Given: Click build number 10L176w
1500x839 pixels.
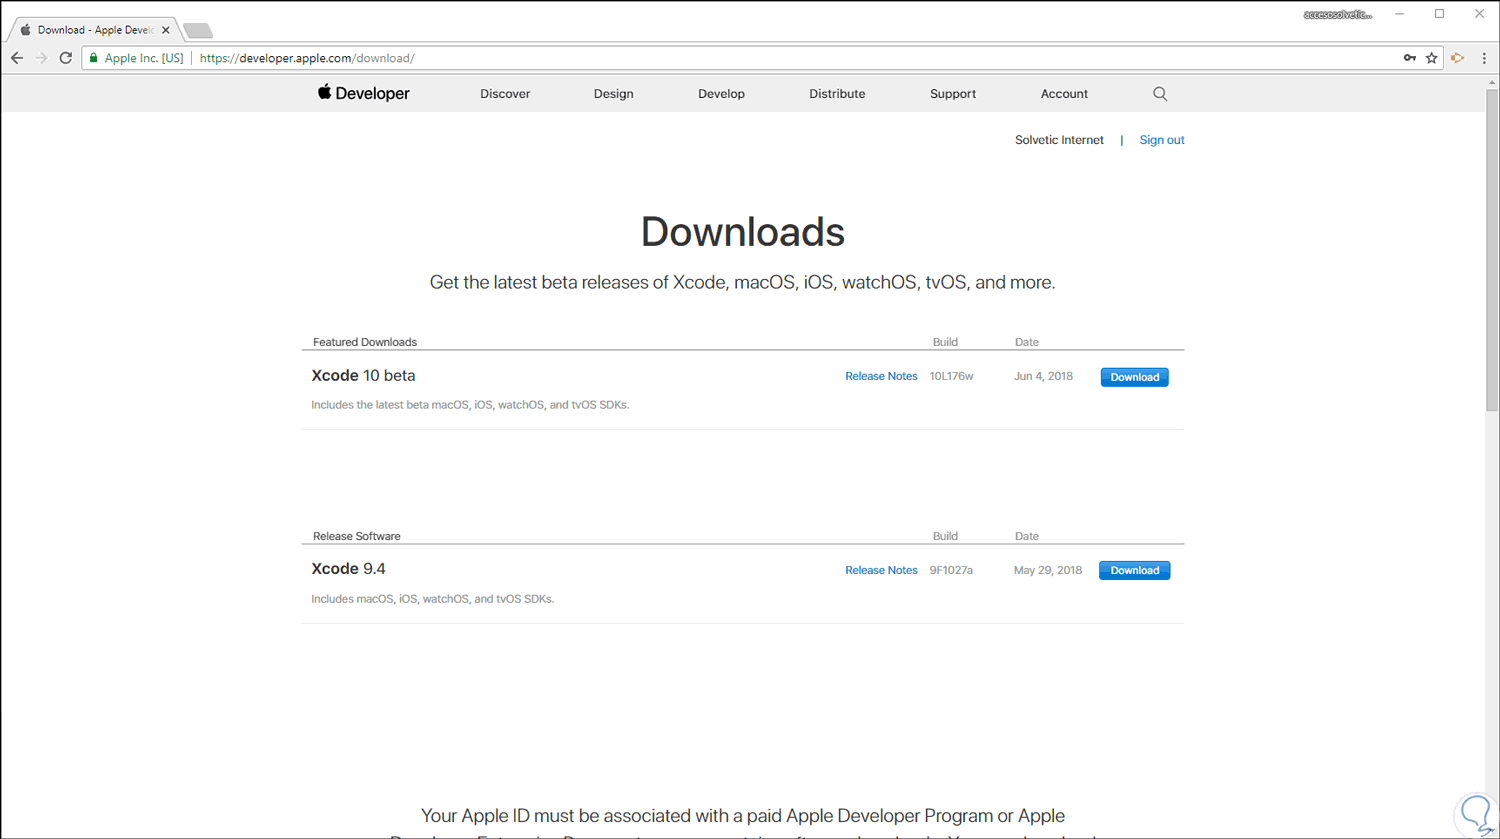Looking at the screenshot, I should pyautogui.click(x=951, y=376).
